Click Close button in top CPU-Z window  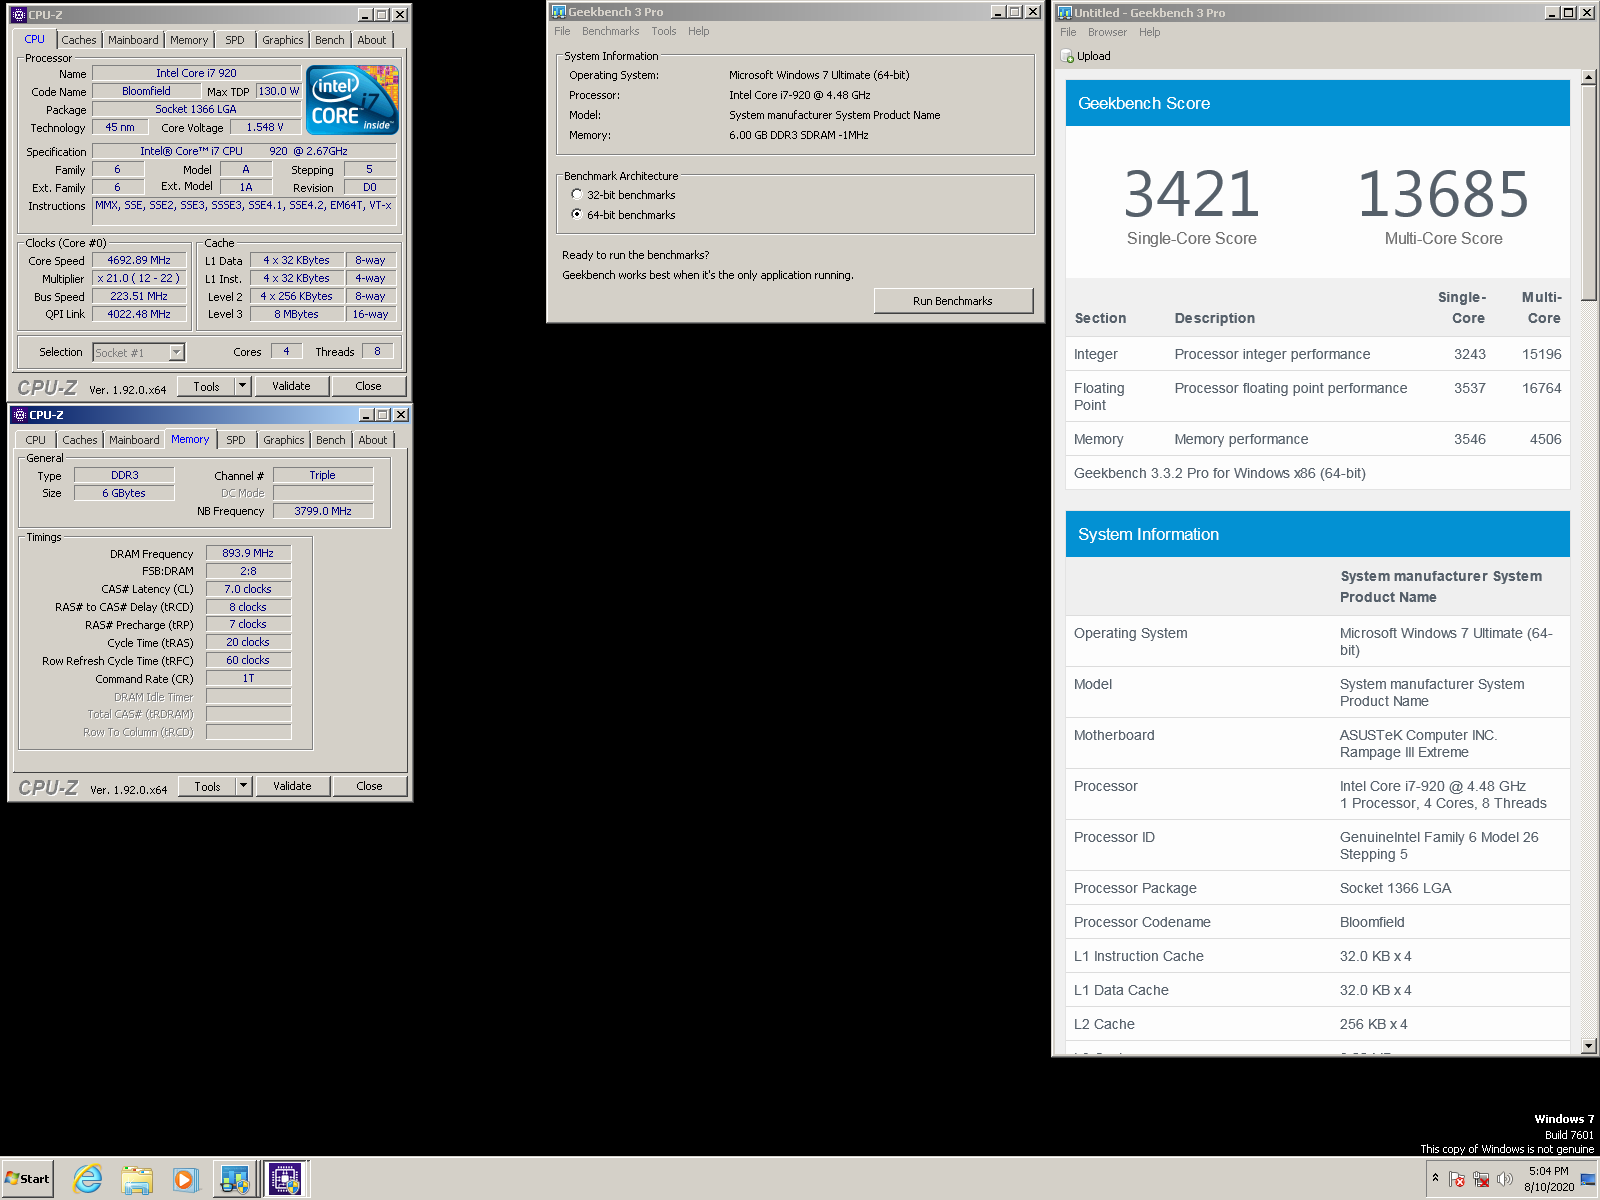point(368,386)
